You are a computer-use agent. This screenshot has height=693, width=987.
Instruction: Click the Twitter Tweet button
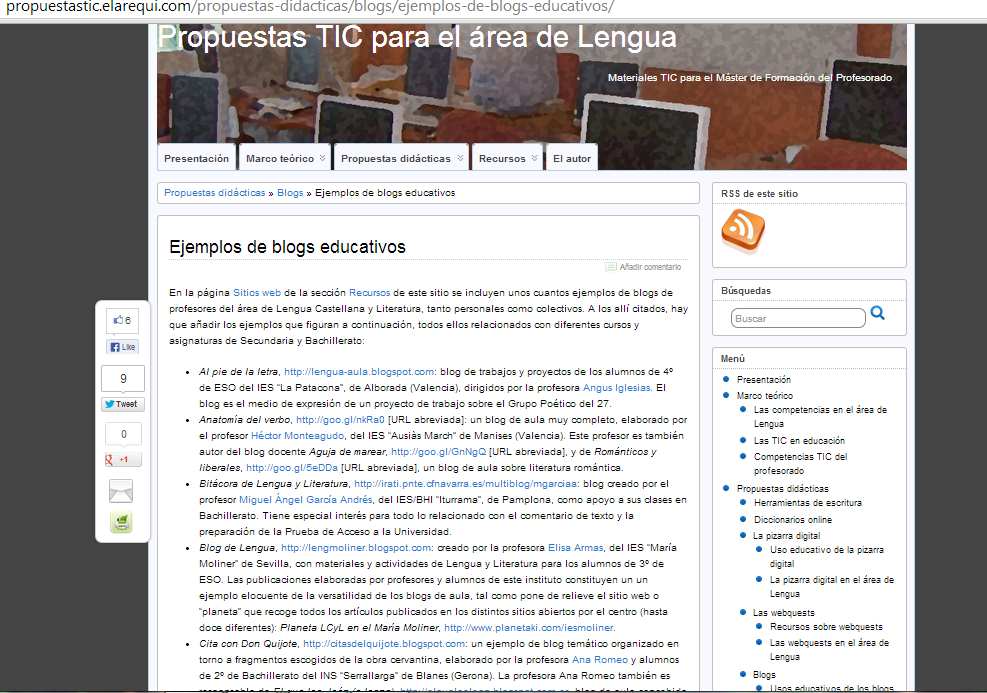(123, 404)
